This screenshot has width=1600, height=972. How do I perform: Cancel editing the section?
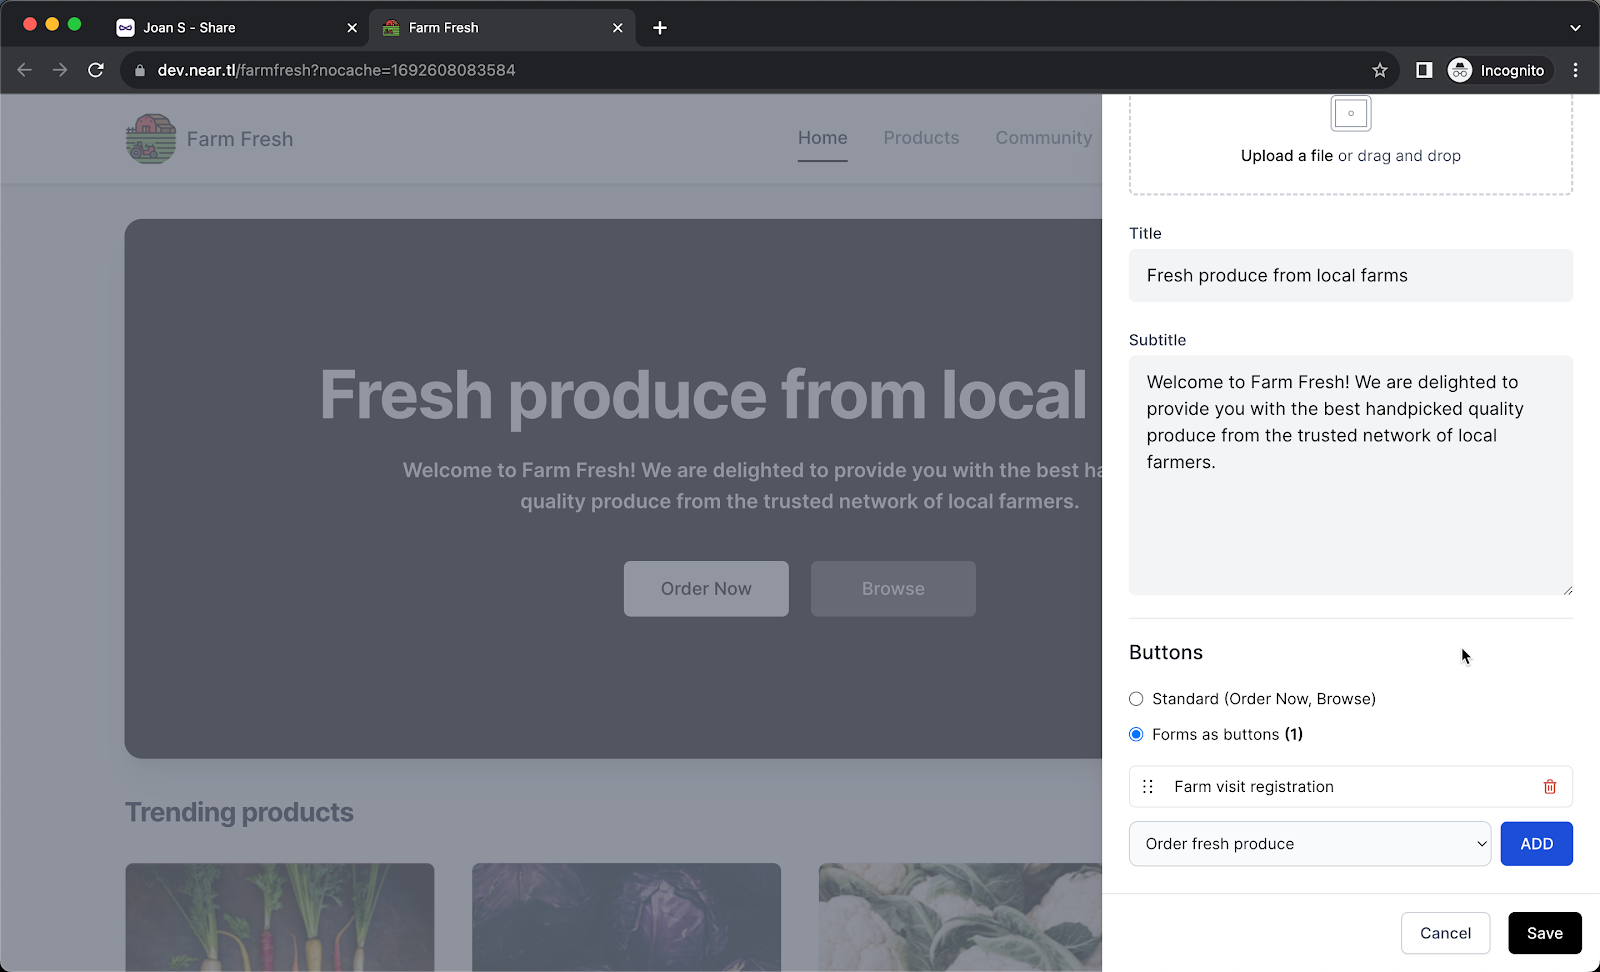pyautogui.click(x=1445, y=933)
